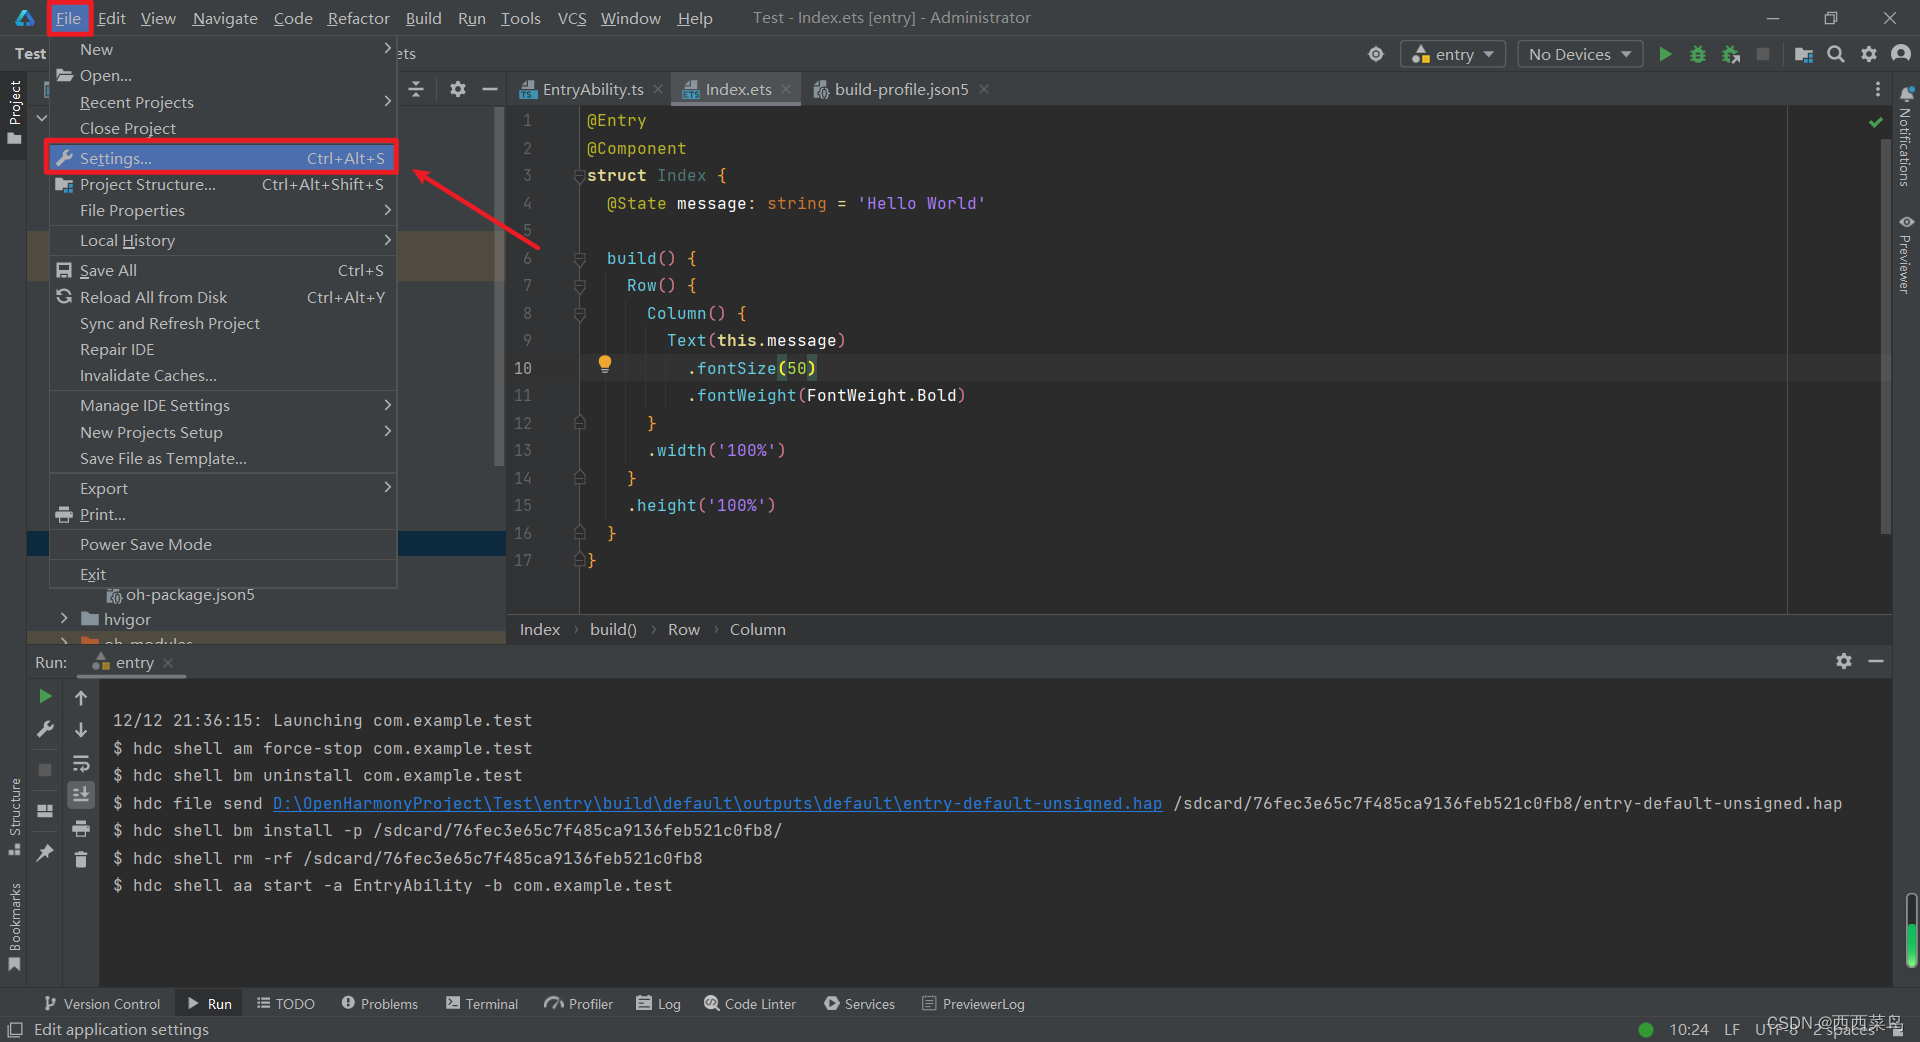The height and width of the screenshot is (1042, 1920).
Task: Choose Invalidate Caches... menu entry
Action: (223, 375)
